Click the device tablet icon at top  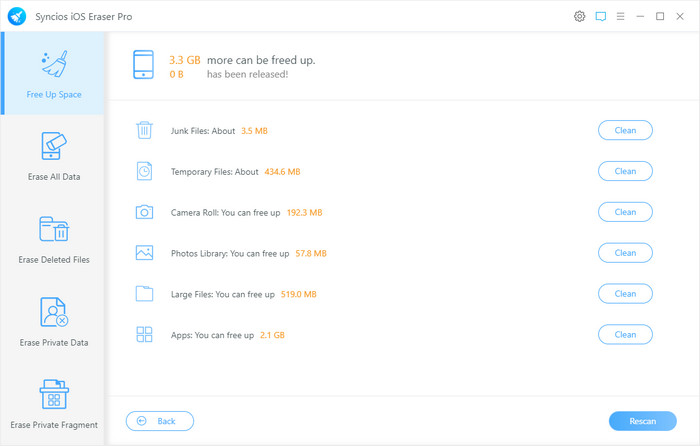(x=143, y=65)
